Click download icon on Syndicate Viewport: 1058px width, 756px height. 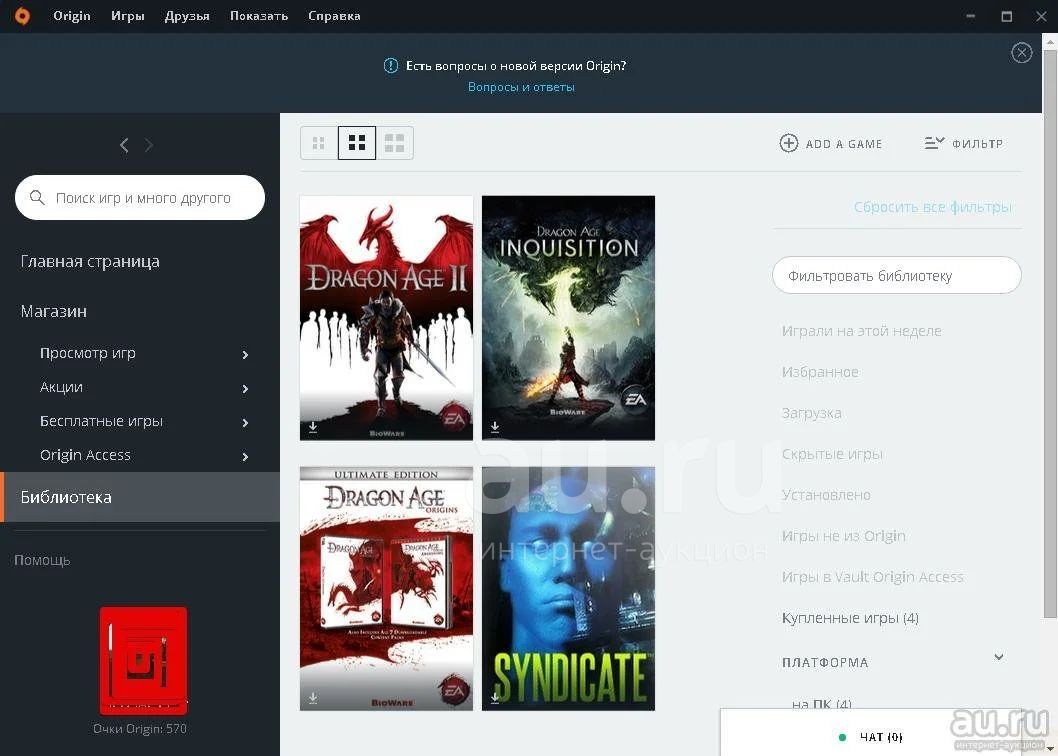point(495,697)
